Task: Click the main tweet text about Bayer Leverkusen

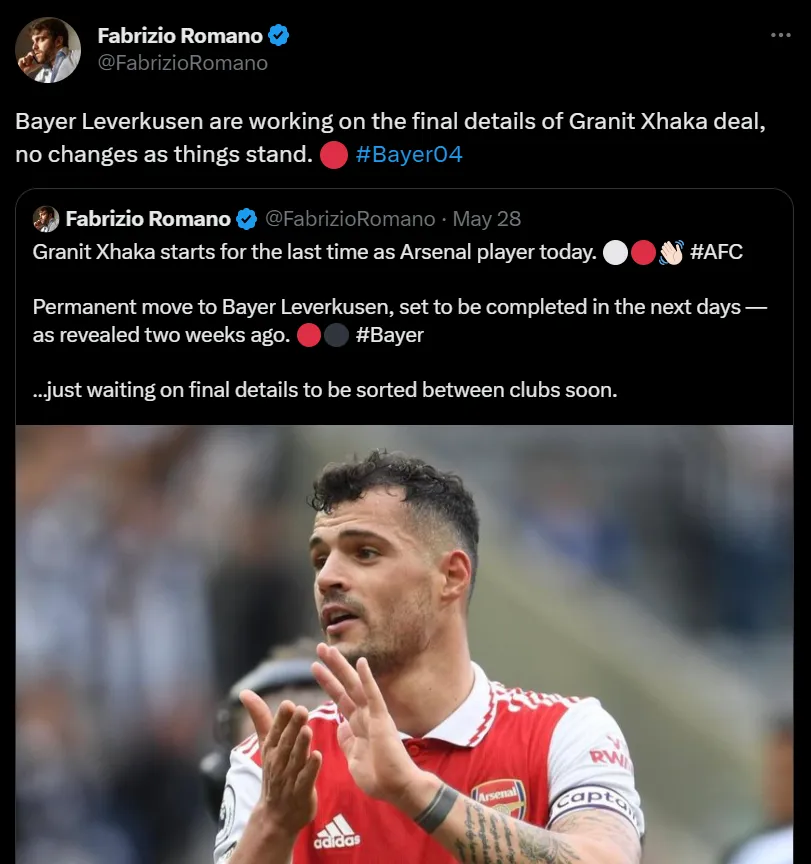Action: [x=390, y=122]
